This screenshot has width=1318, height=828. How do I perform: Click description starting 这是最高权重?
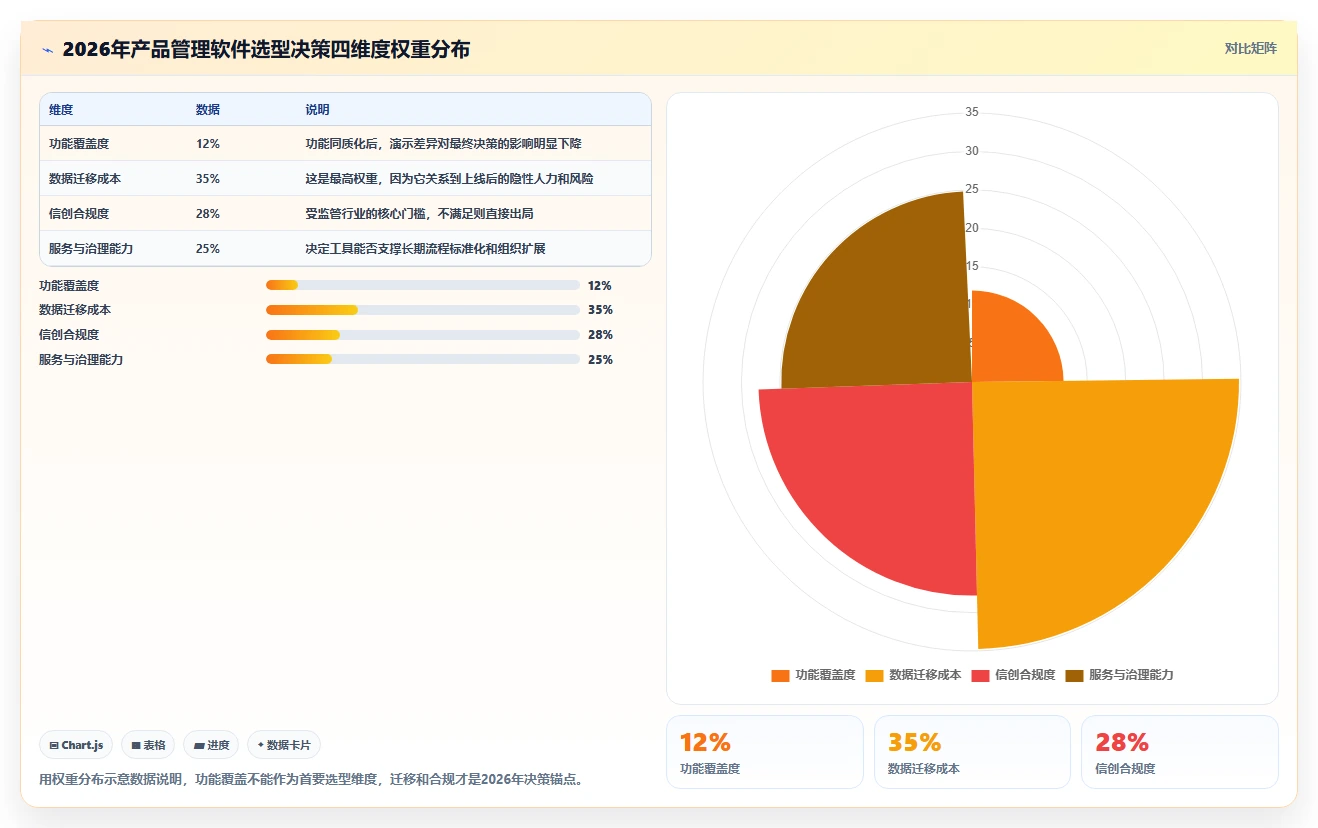point(449,179)
